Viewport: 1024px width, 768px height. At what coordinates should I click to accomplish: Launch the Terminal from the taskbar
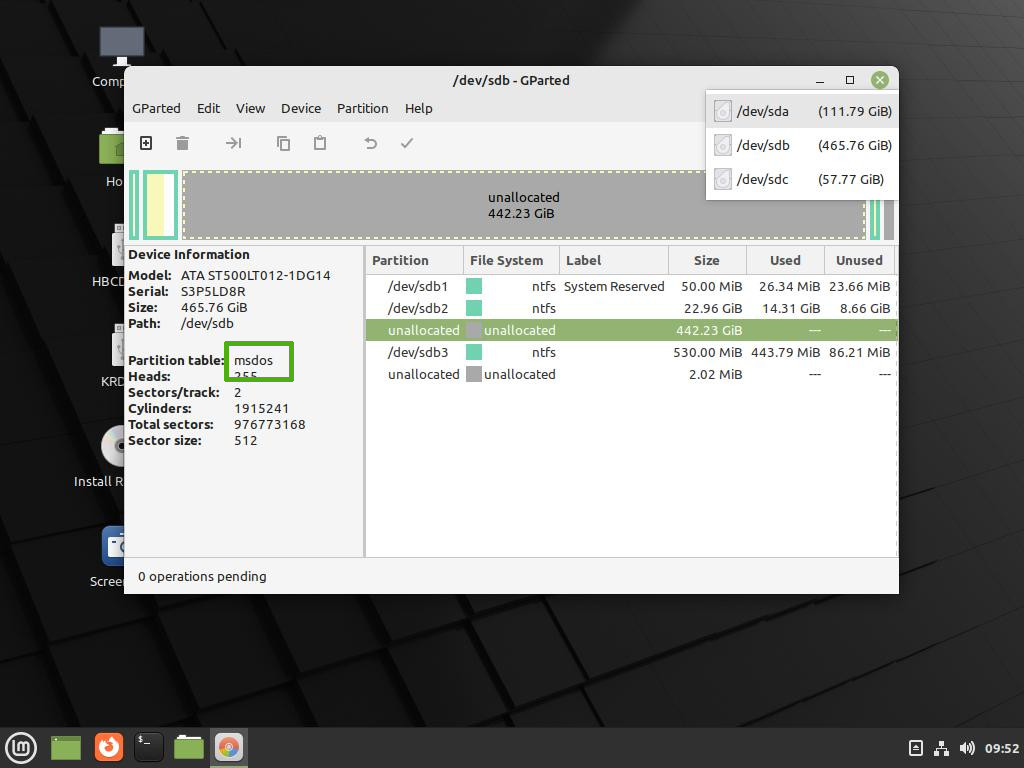(x=148, y=746)
